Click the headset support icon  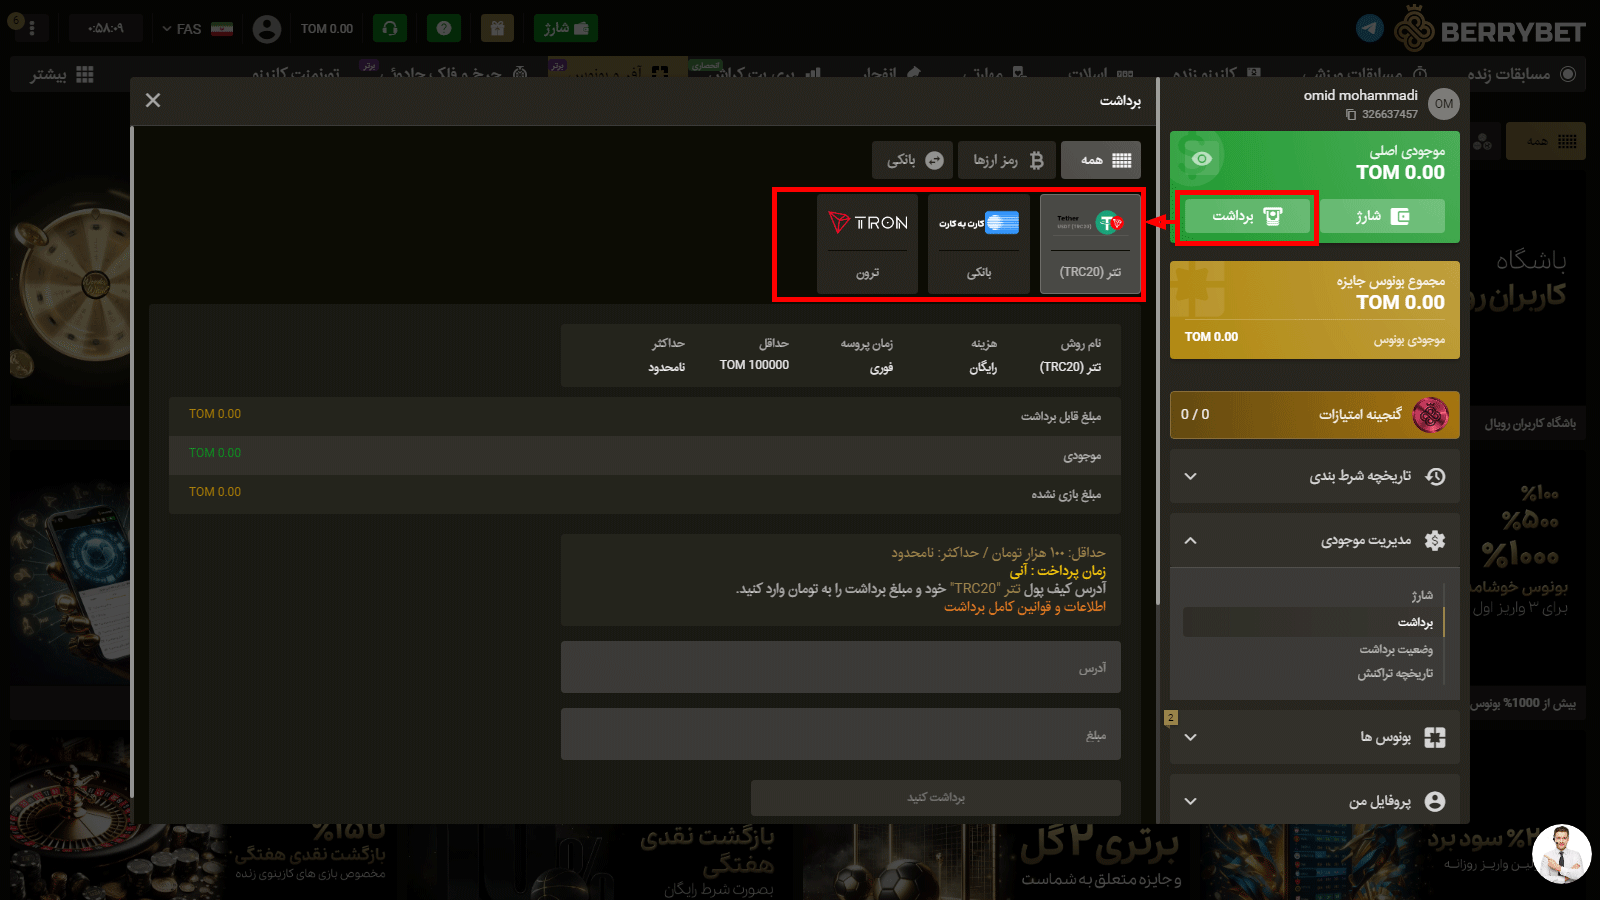pos(390,28)
